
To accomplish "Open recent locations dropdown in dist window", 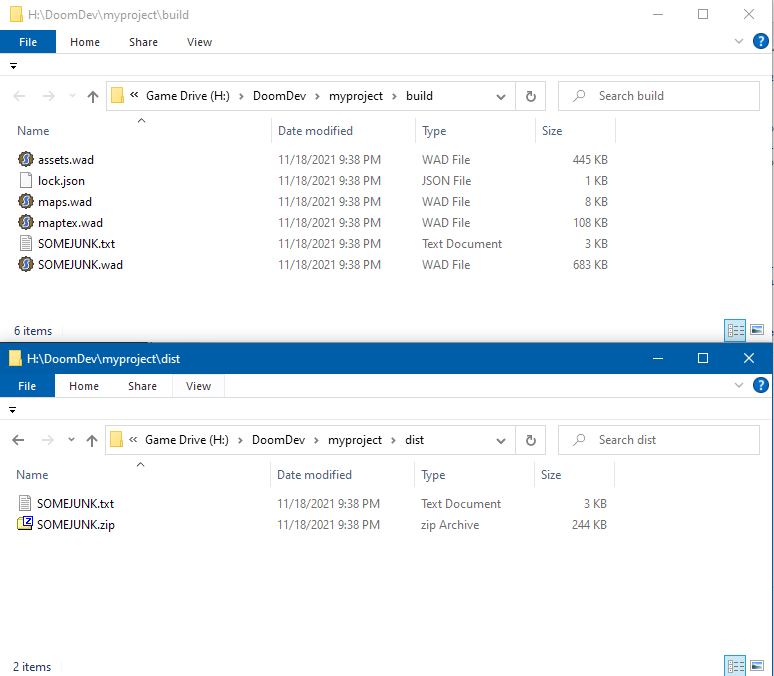I will click(x=71, y=439).
